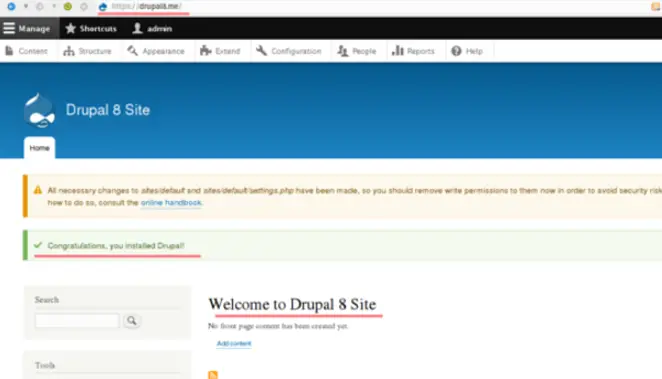Click the Configuration wrench icon

click(261, 51)
